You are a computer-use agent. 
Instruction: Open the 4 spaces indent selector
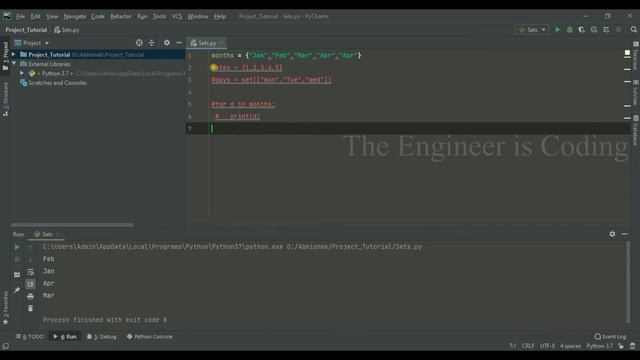click(570, 346)
